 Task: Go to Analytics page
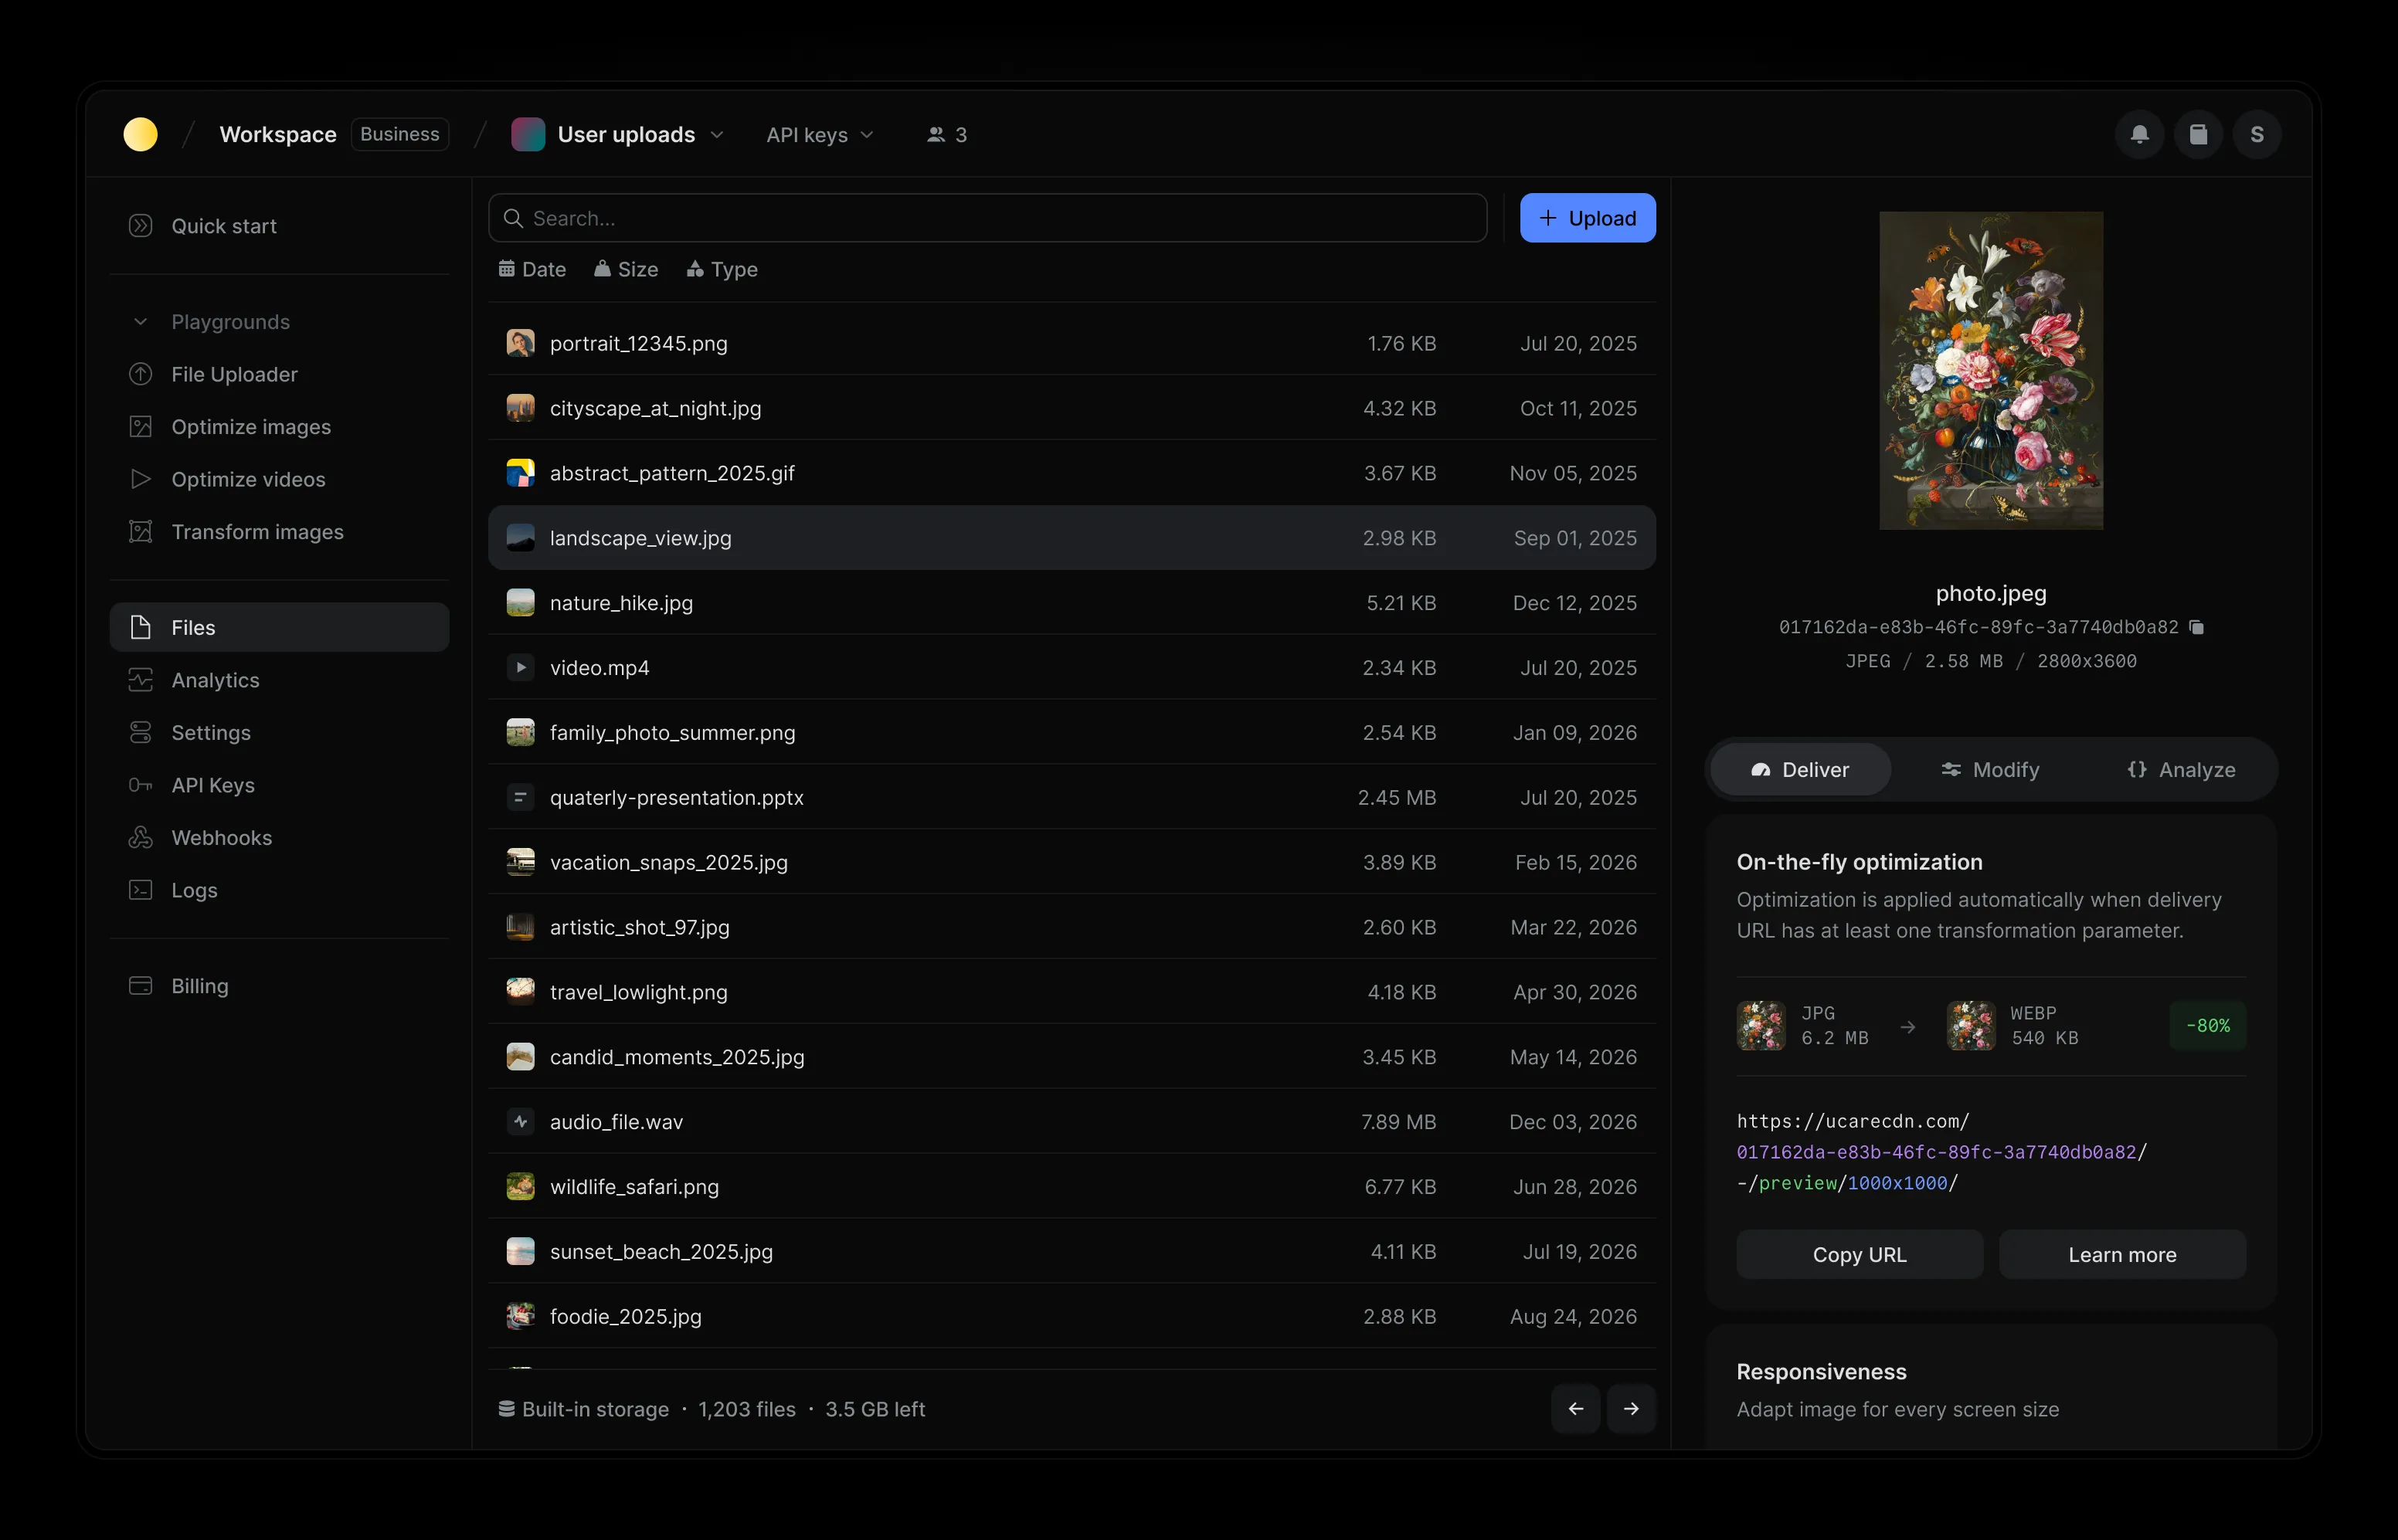click(x=279, y=680)
